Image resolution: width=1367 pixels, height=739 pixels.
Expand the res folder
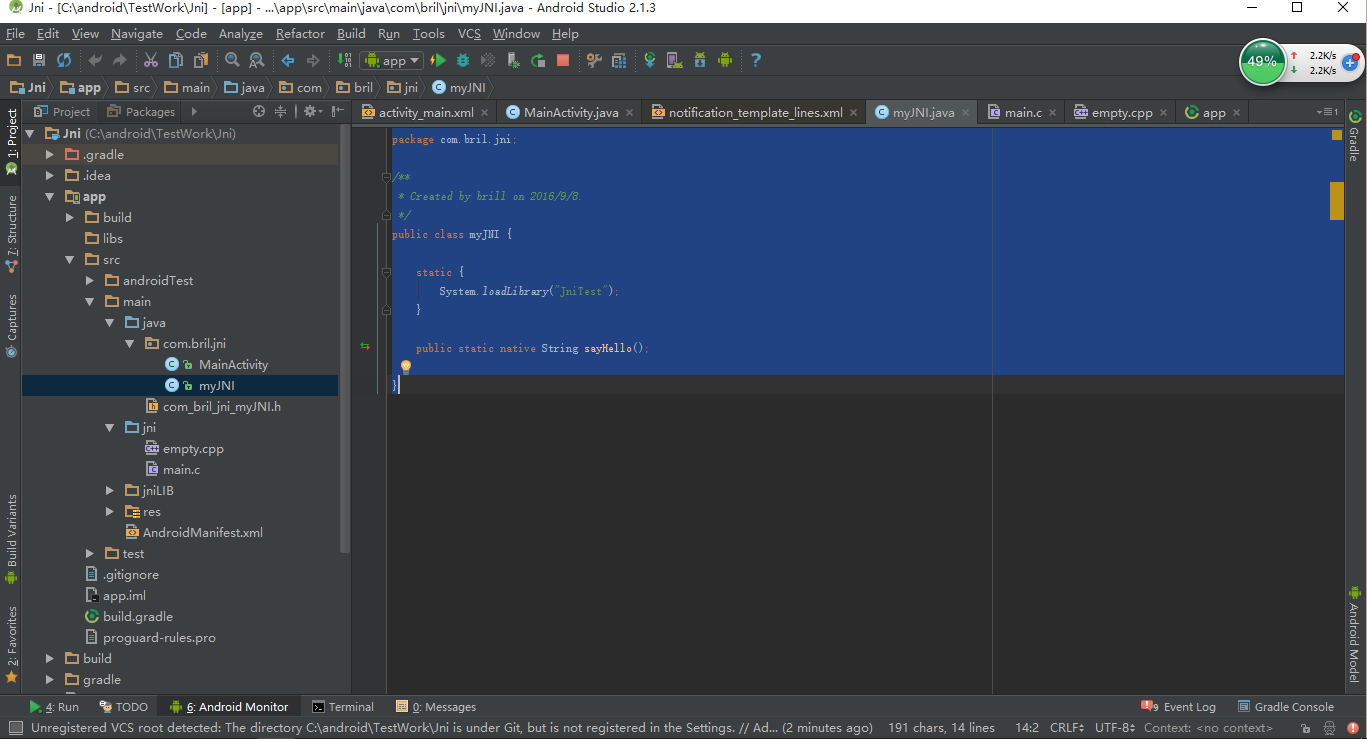[x=109, y=512]
